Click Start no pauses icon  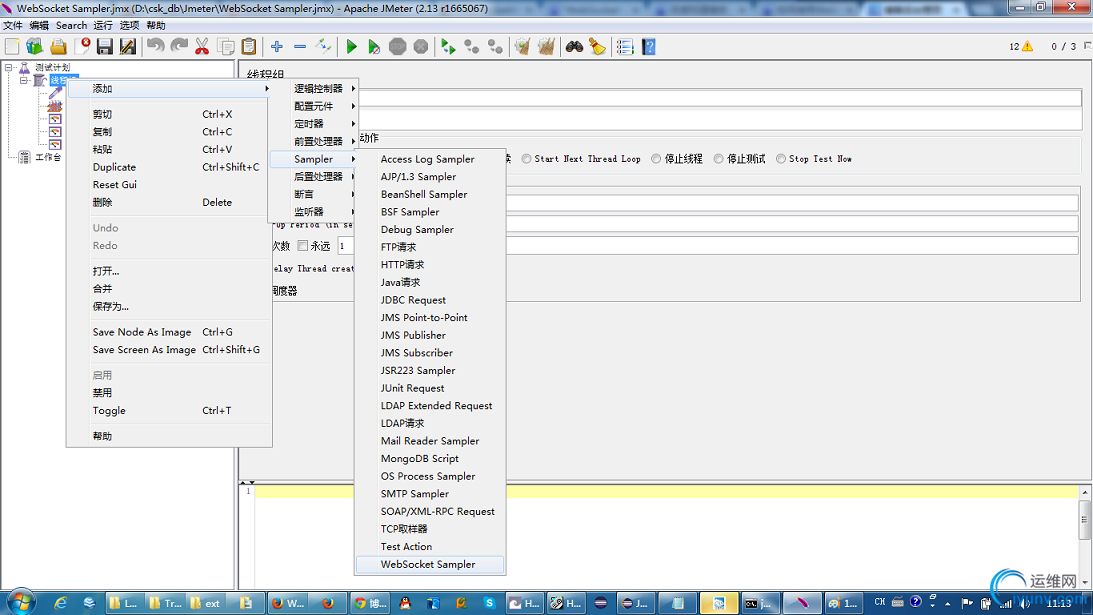pyautogui.click(x=374, y=47)
